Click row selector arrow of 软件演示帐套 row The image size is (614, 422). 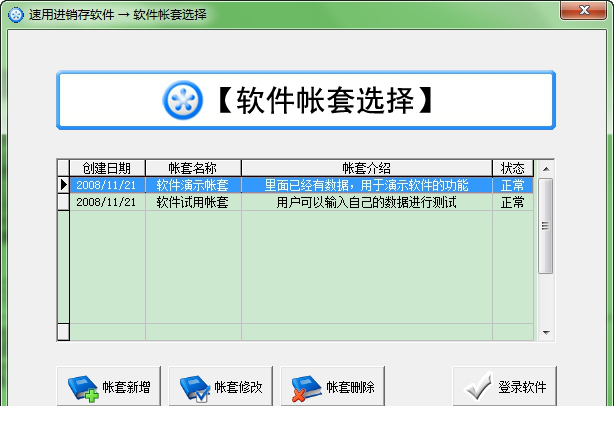pyautogui.click(x=63, y=185)
